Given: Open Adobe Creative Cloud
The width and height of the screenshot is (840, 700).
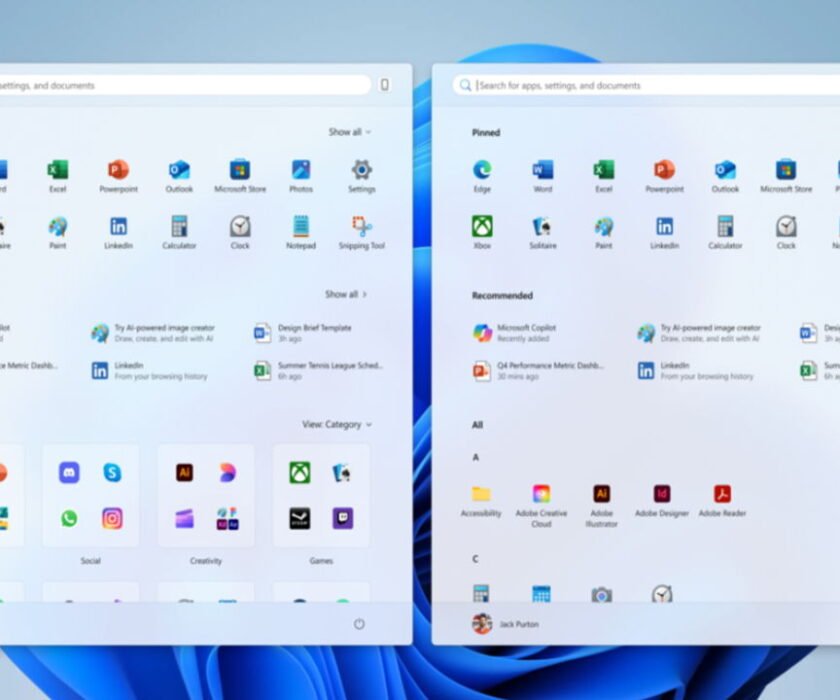Looking at the screenshot, I should 541,495.
